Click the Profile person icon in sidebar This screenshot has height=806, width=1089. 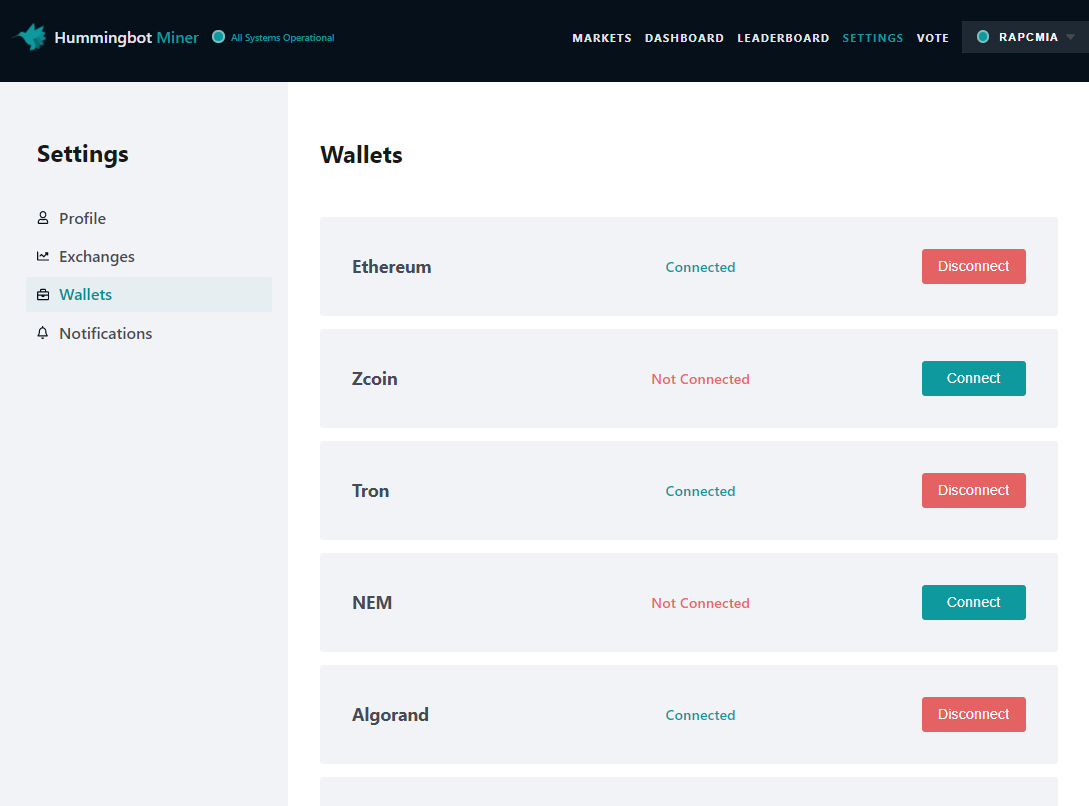[43, 218]
